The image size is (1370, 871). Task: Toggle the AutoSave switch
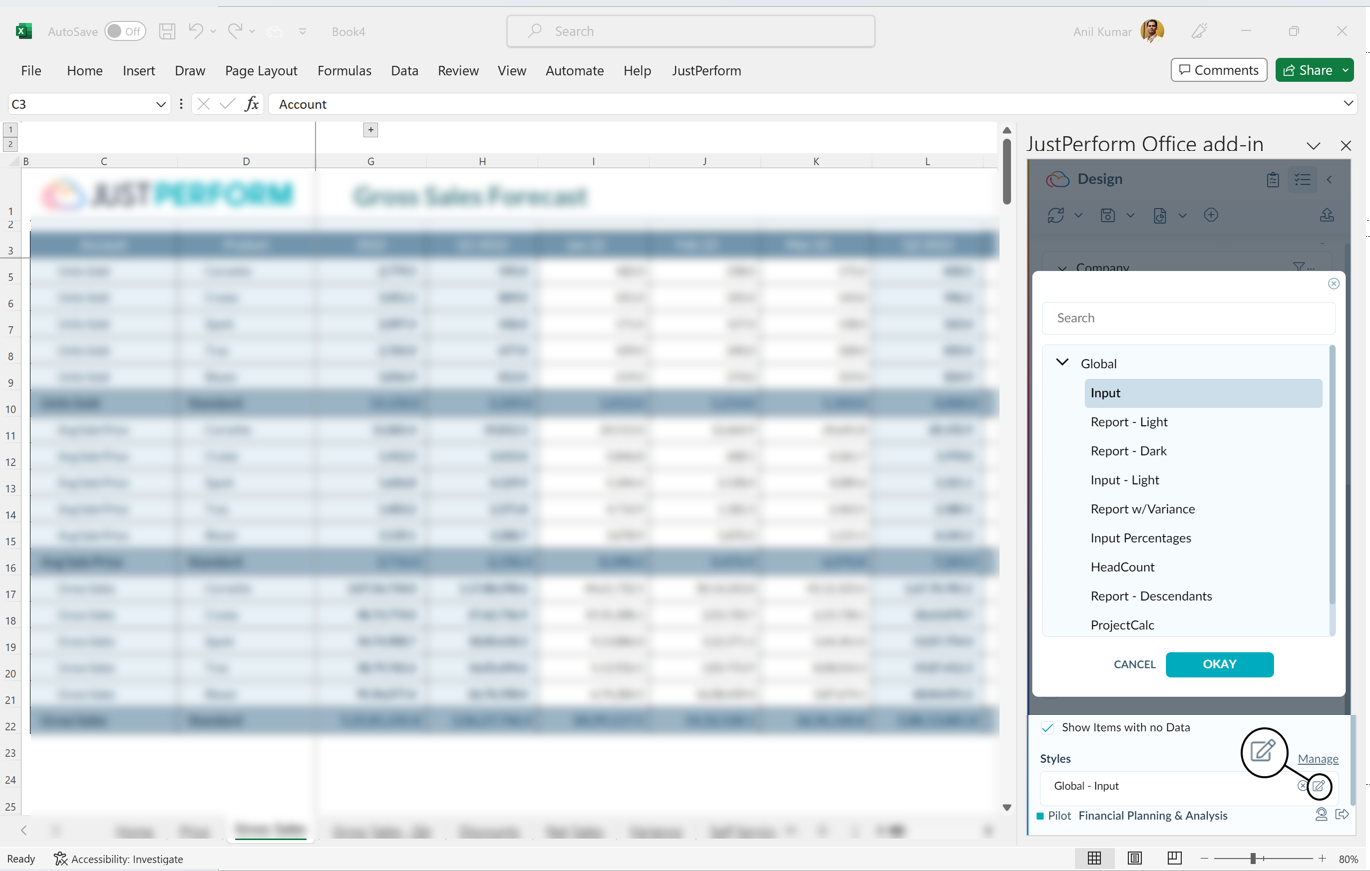click(x=125, y=31)
